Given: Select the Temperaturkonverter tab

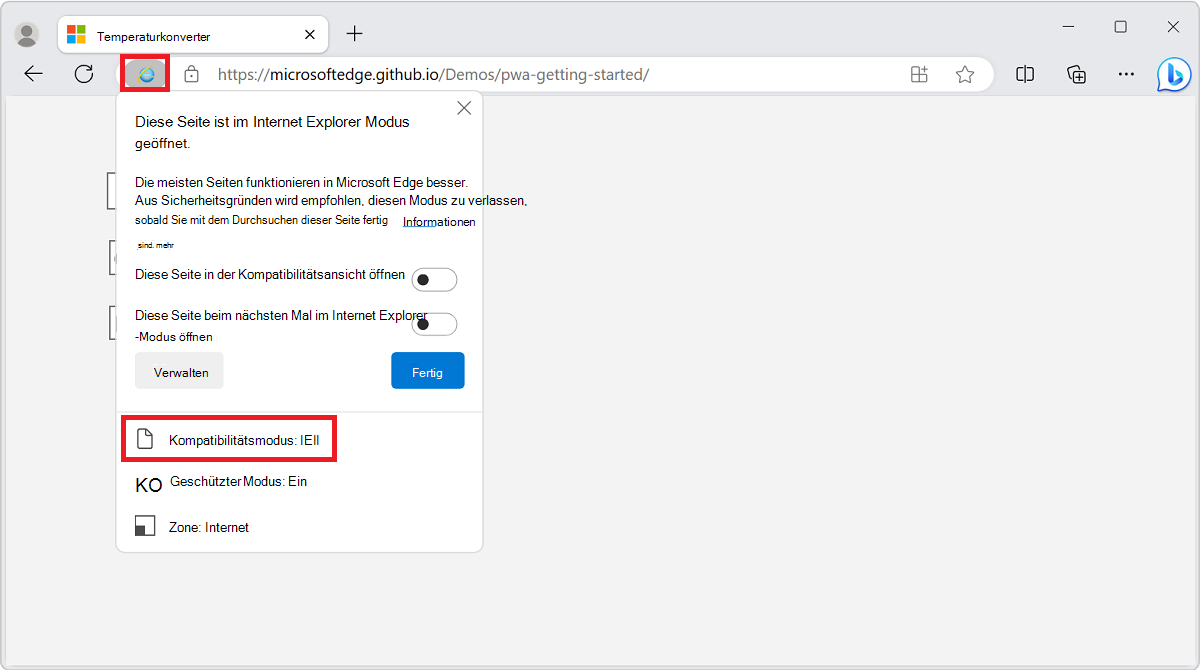Looking at the screenshot, I should point(192,35).
